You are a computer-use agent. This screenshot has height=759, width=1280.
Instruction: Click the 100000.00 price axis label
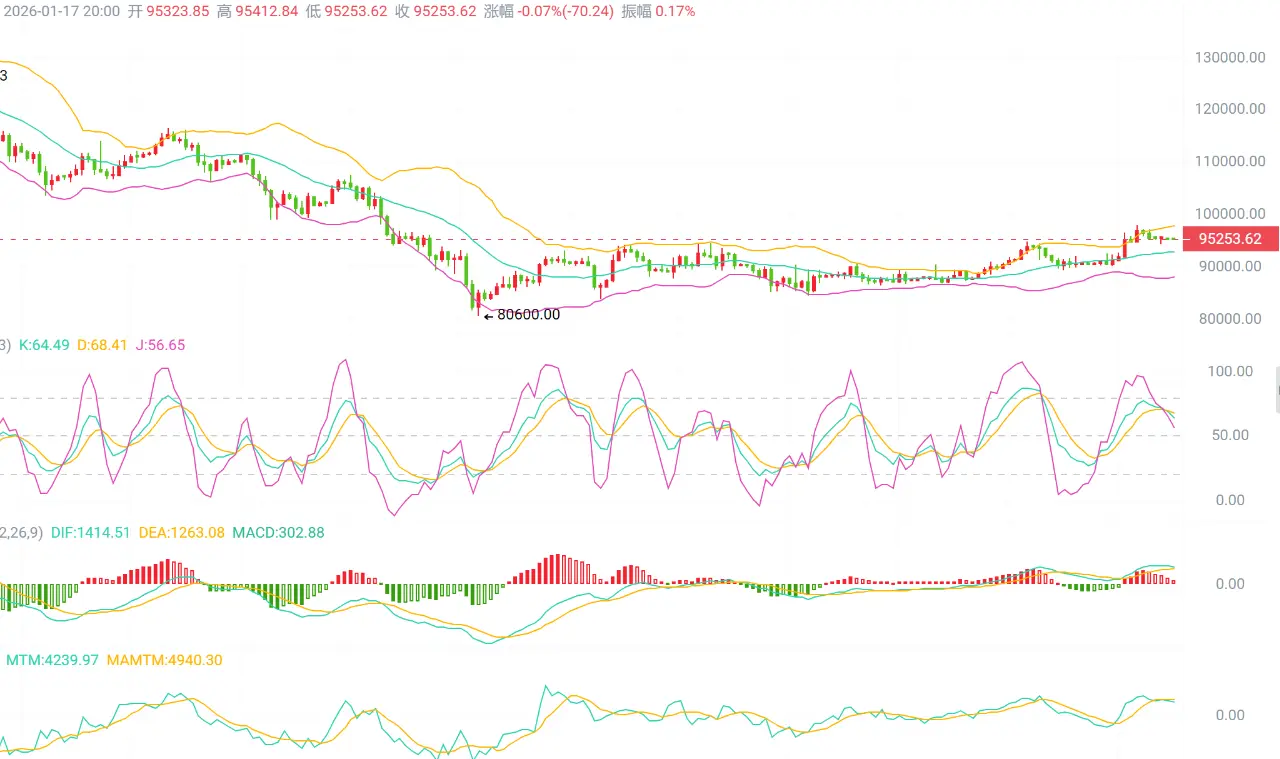coord(1230,213)
